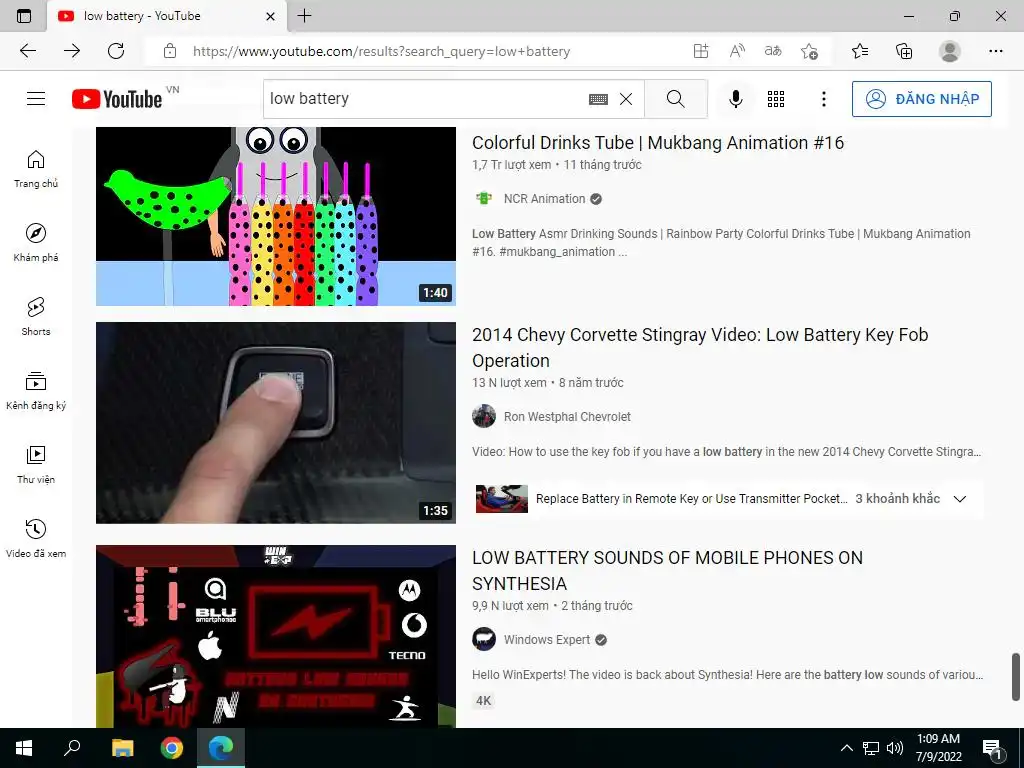
Task: Show hidden system tray icons chevron
Action: tap(846, 748)
